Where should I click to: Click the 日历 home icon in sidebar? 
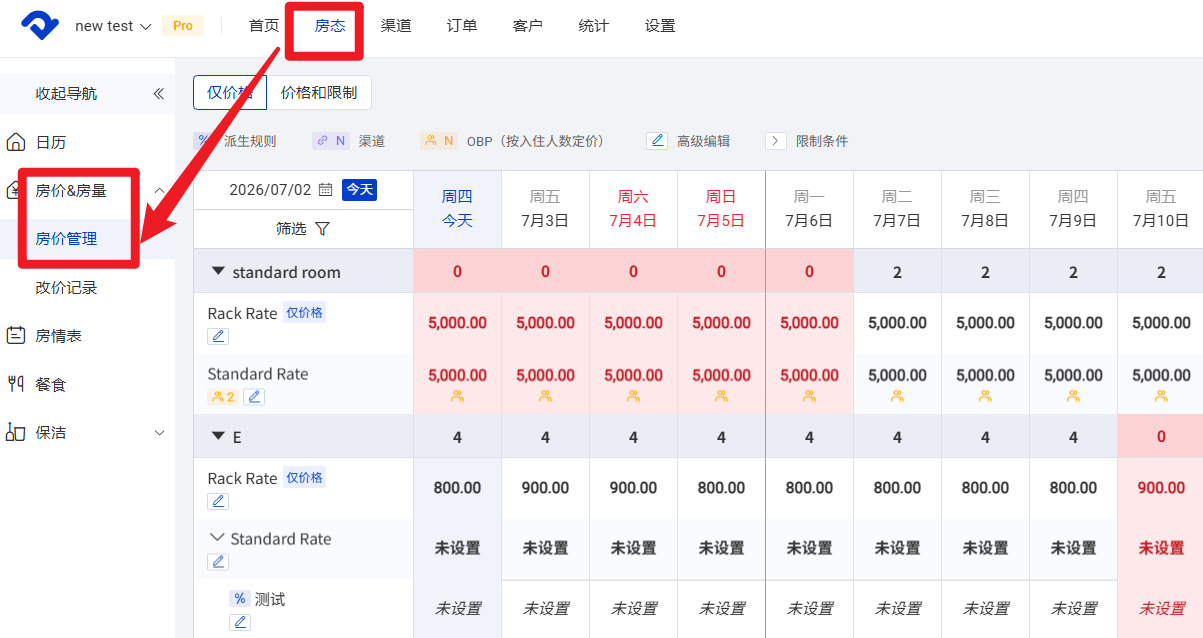pos(16,142)
